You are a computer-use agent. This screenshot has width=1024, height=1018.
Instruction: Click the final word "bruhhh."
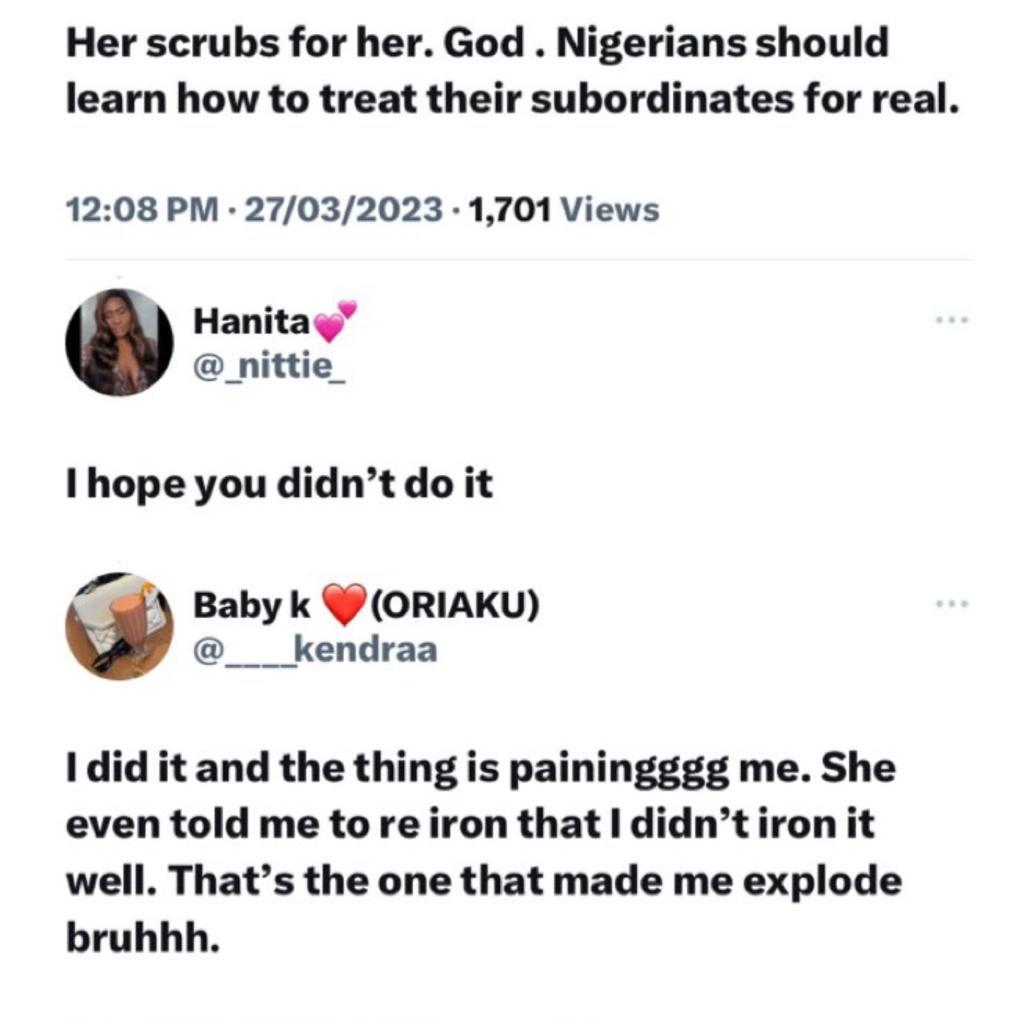[141, 940]
